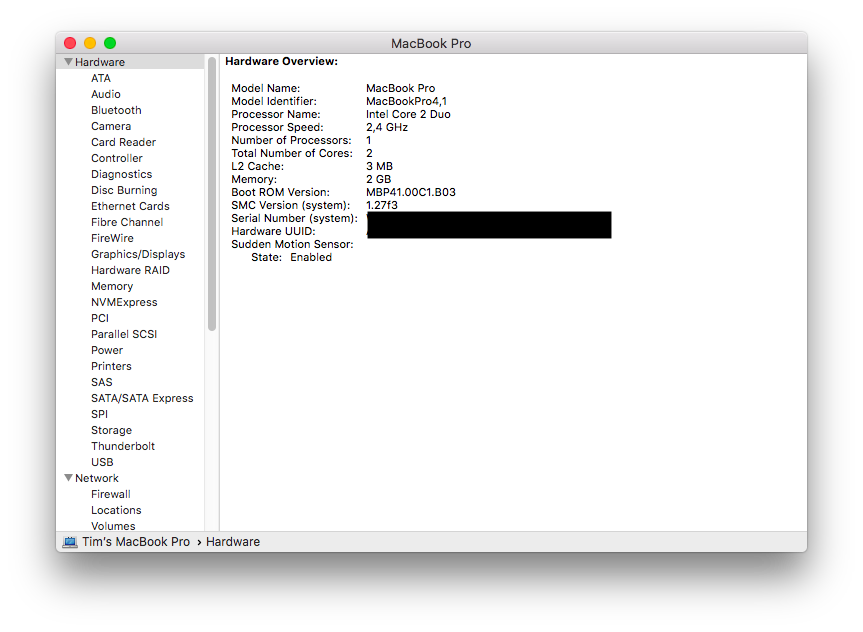Image resolution: width=863 pixels, height=632 pixels.
Task: Click the sidebar vertical scrollbar
Action: (x=212, y=194)
